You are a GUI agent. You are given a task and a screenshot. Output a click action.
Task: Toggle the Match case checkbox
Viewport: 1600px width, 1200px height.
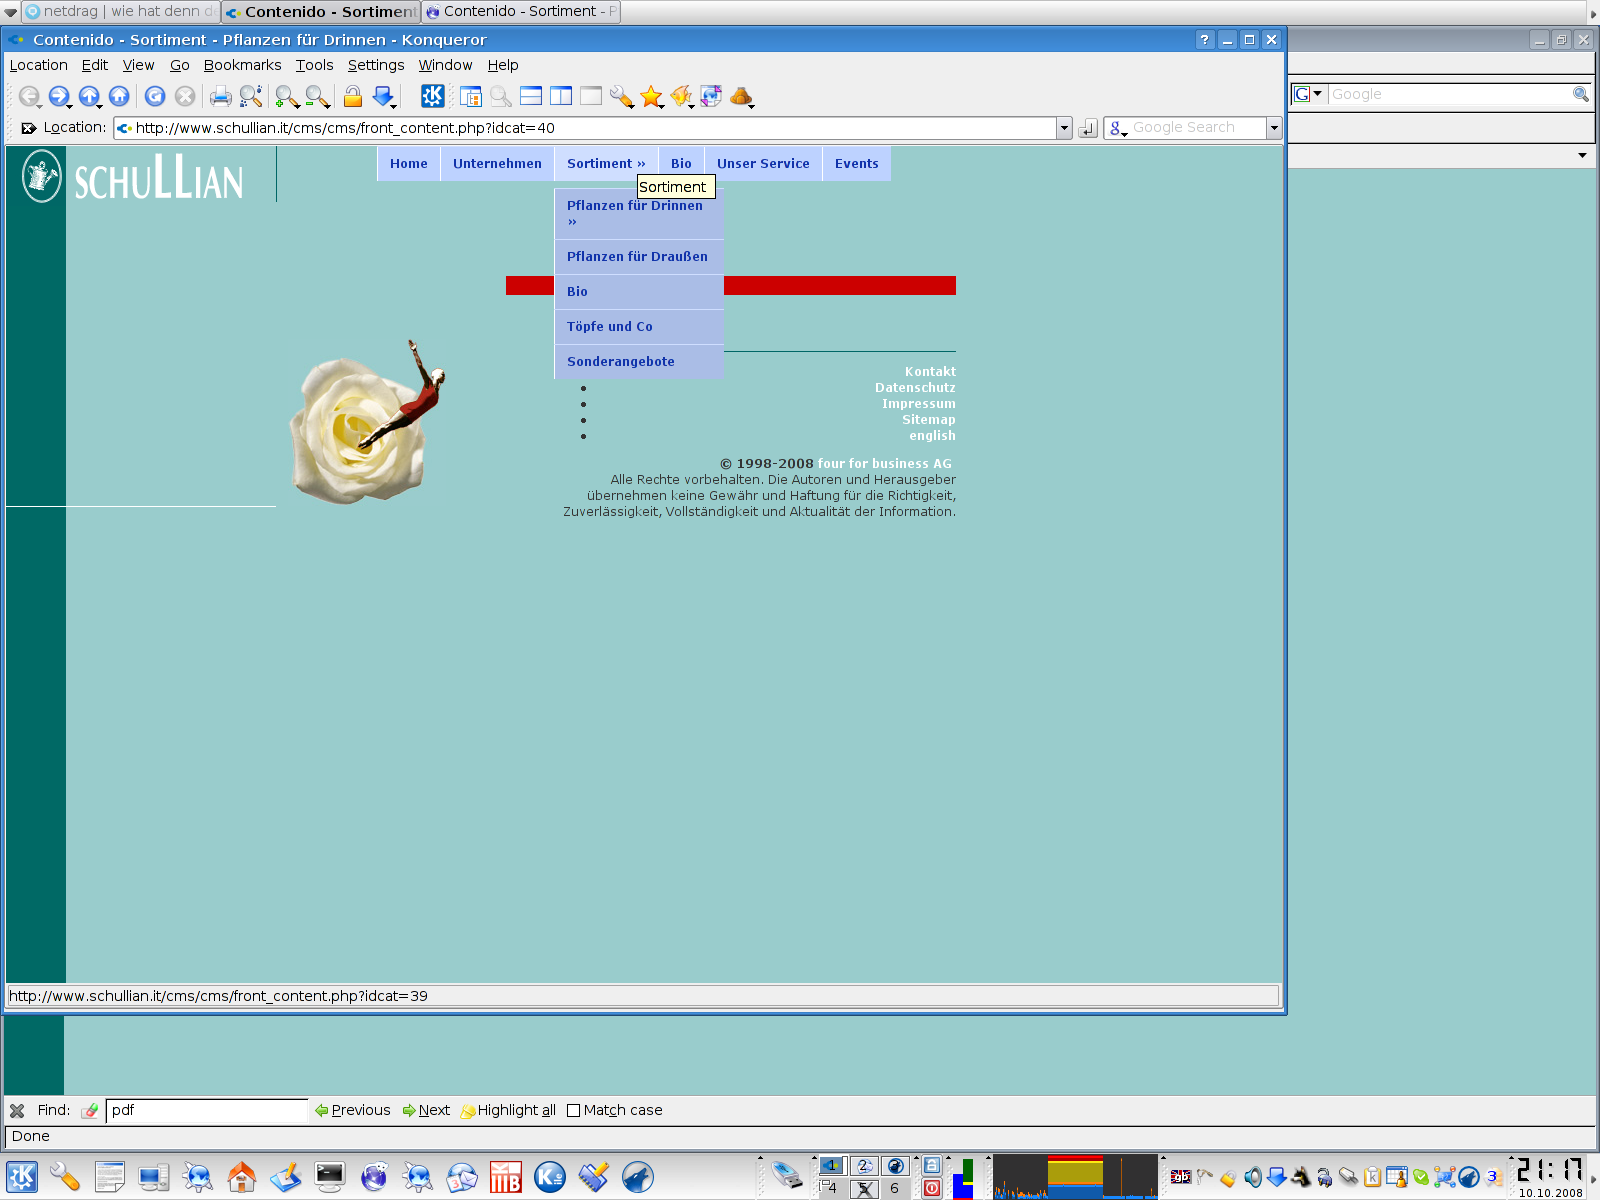573,1110
